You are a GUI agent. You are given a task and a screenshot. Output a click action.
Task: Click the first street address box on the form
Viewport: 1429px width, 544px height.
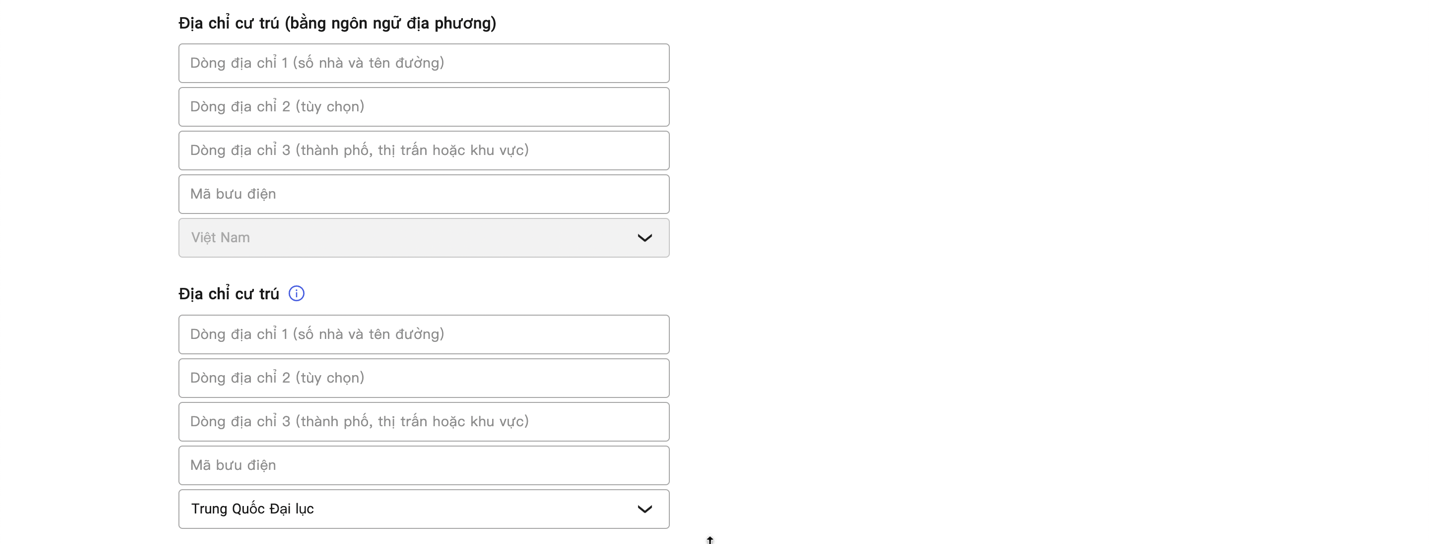click(x=423, y=63)
